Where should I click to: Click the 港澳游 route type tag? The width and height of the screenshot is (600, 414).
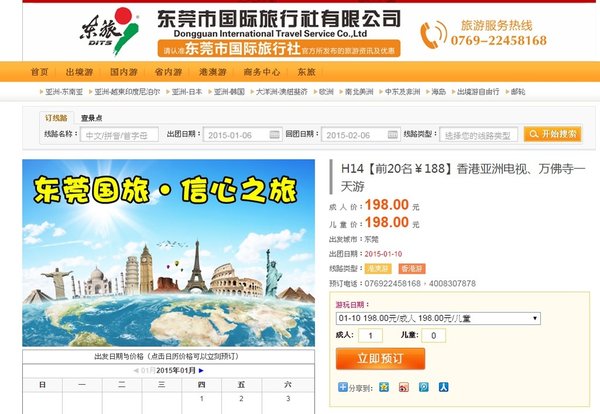[x=378, y=269]
